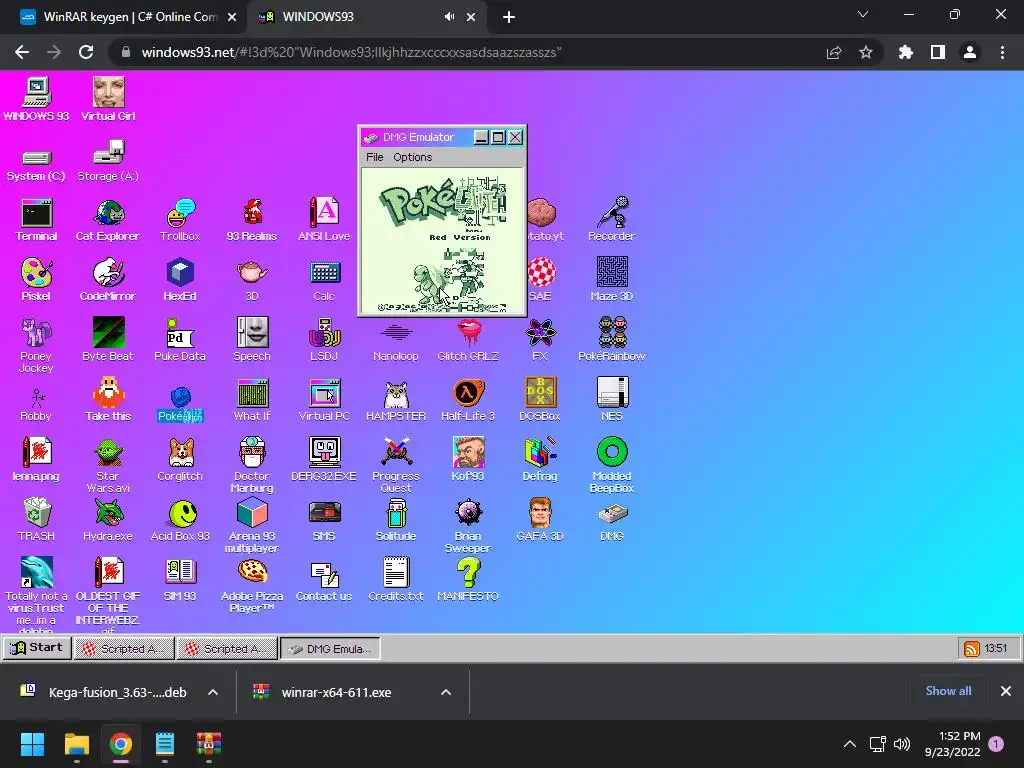This screenshot has height=768, width=1024.
Task: Open Acid Box 93 smiley icon
Action: [180, 520]
